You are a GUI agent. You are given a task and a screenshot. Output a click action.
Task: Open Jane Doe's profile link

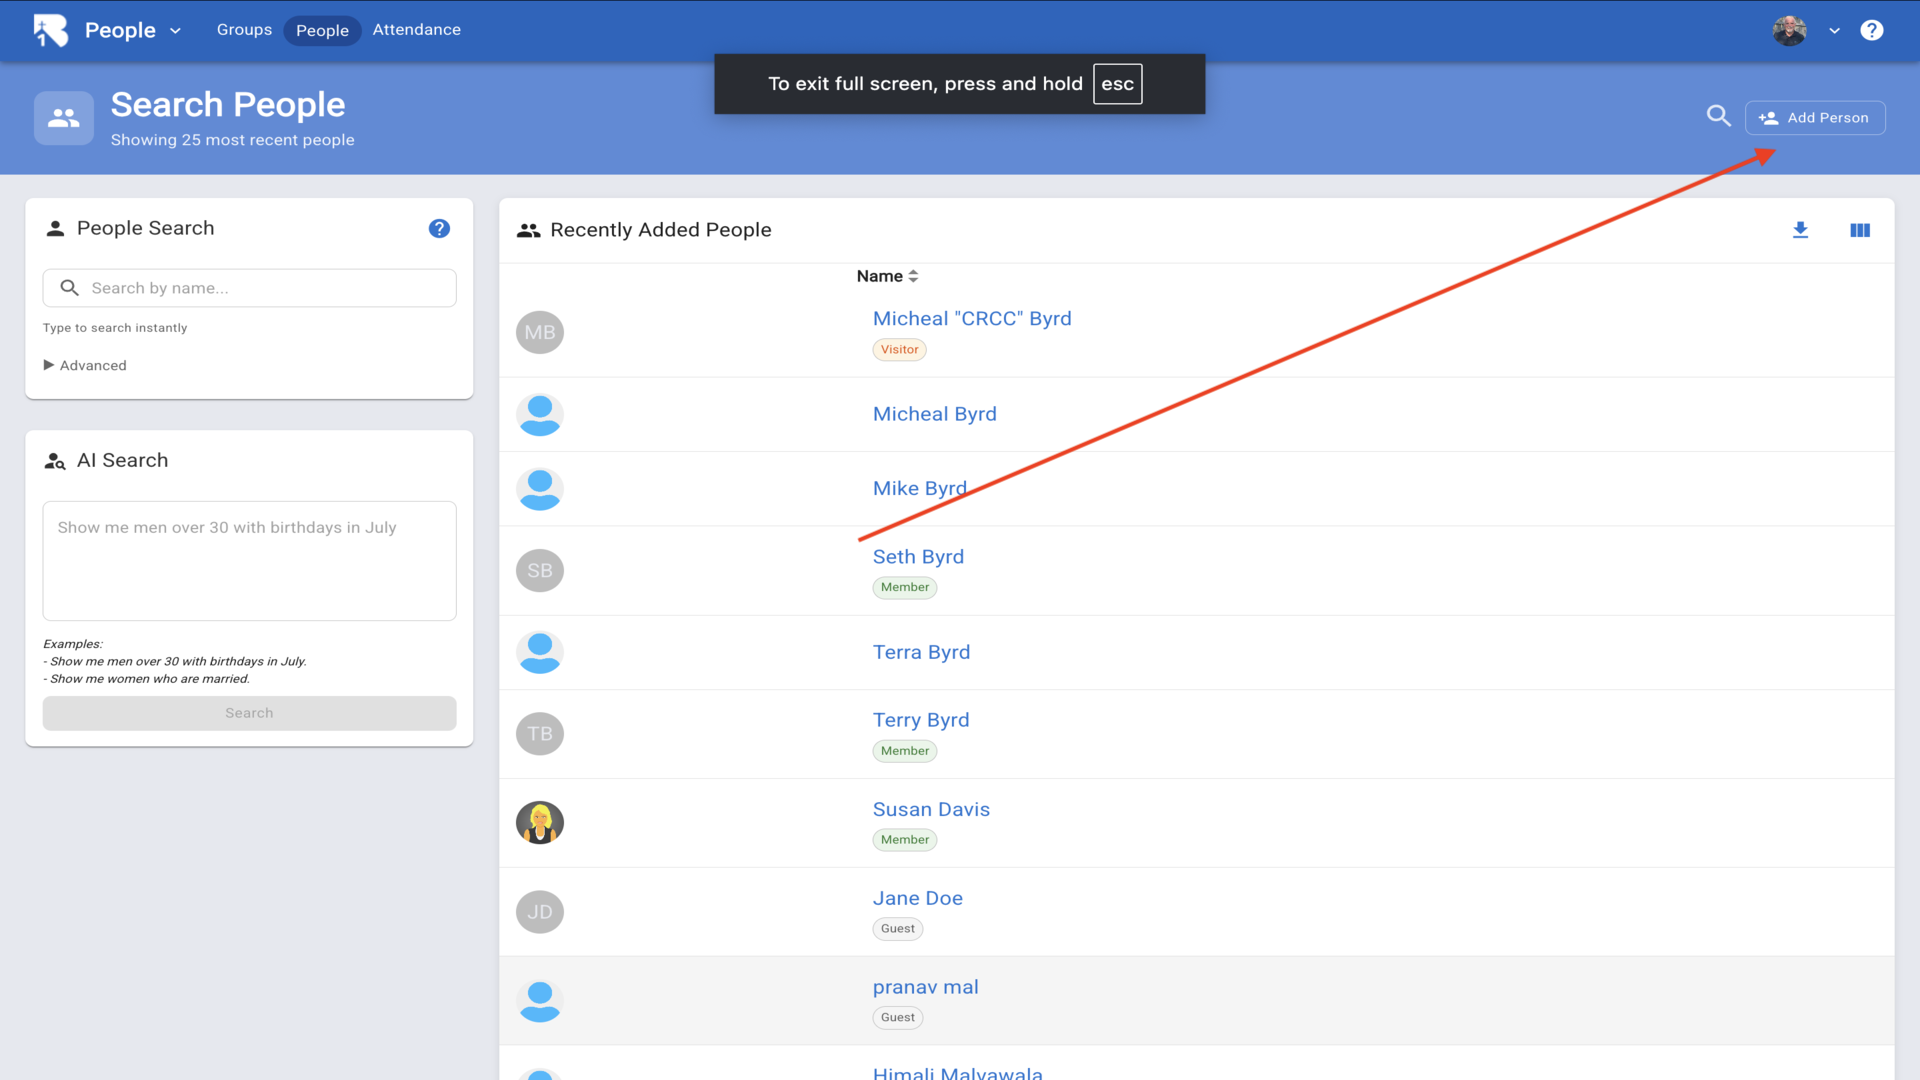[x=917, y=898]
